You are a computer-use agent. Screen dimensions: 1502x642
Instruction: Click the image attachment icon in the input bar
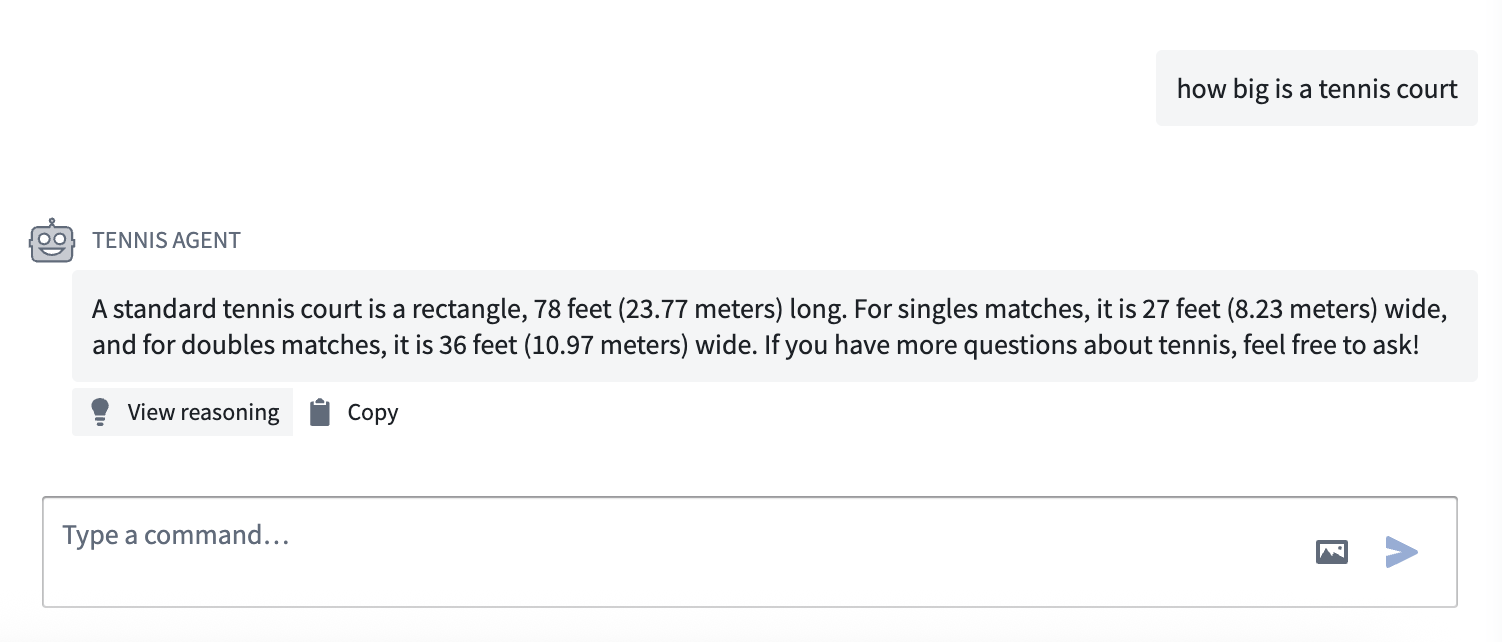[1333, 551]
